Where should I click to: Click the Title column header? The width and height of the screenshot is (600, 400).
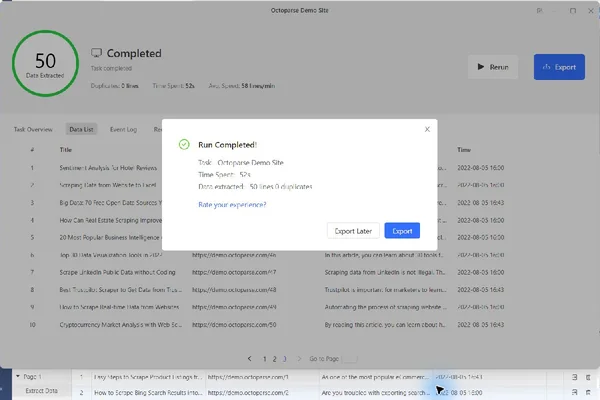tap(65, 150)
